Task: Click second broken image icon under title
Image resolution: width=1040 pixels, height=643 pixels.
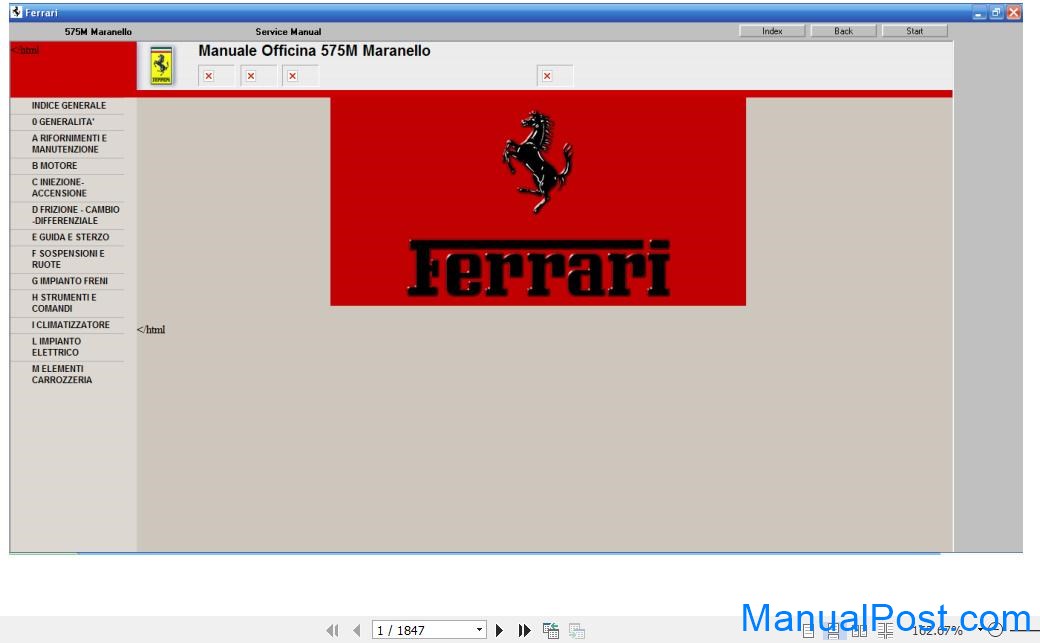Action: point(251,76)
